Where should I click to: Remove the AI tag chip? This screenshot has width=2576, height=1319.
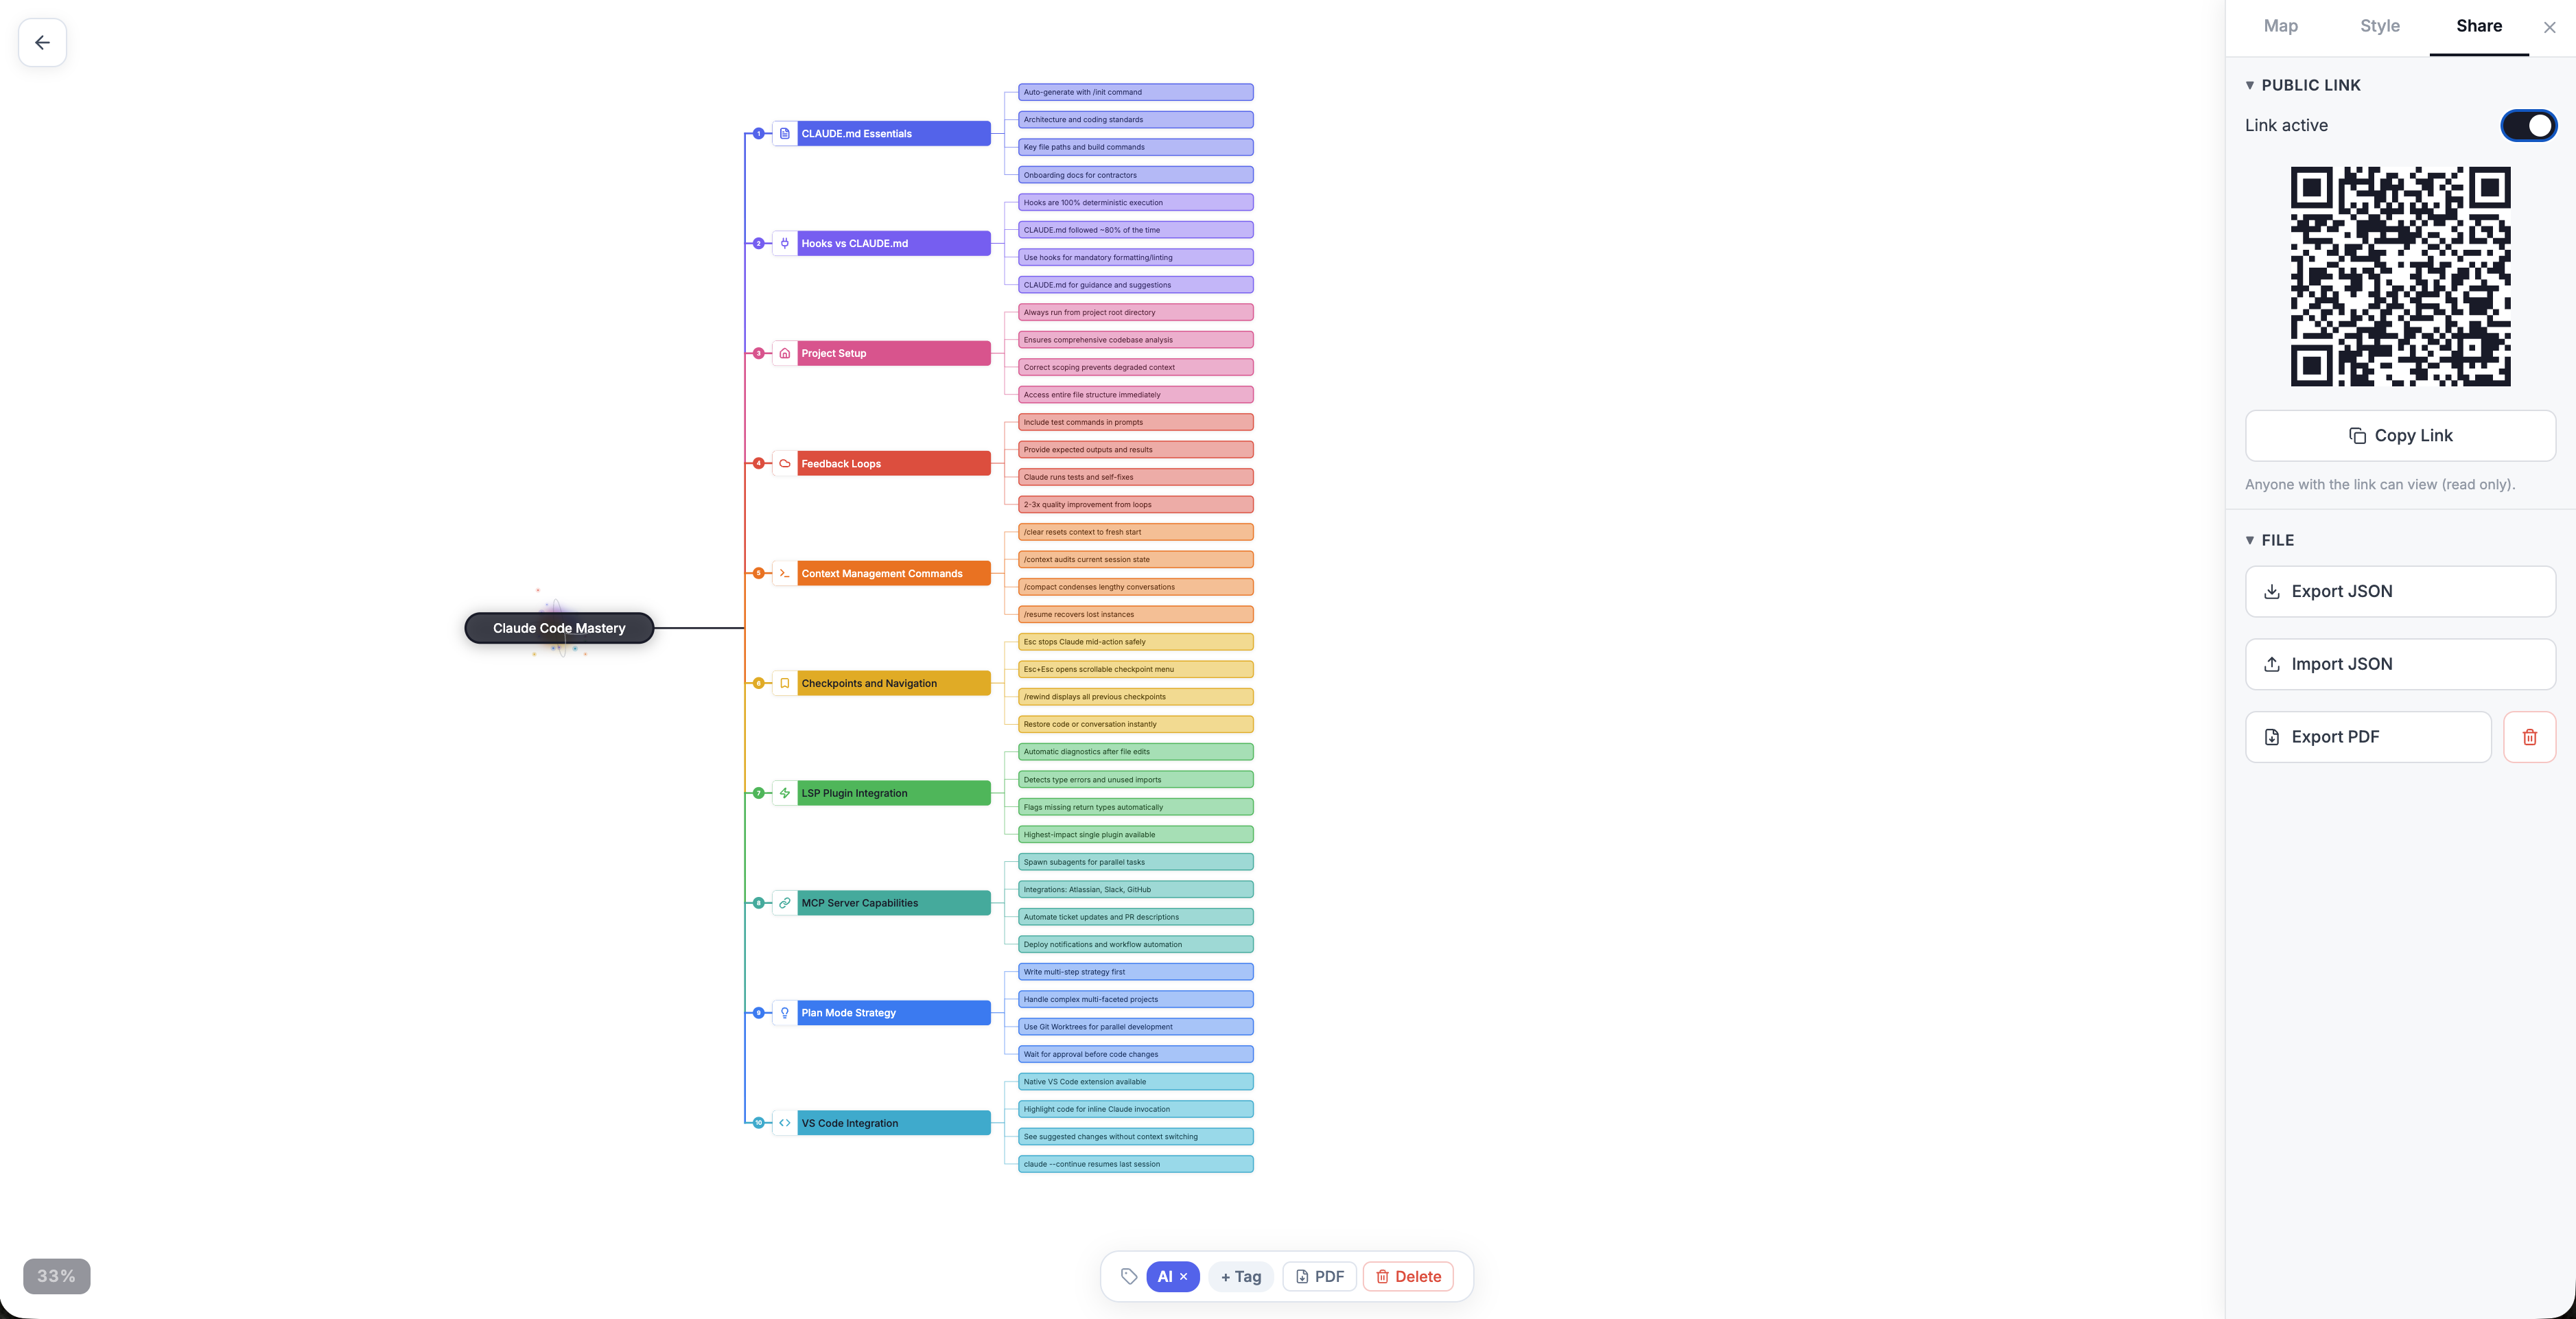(x=1184, y=1276)
